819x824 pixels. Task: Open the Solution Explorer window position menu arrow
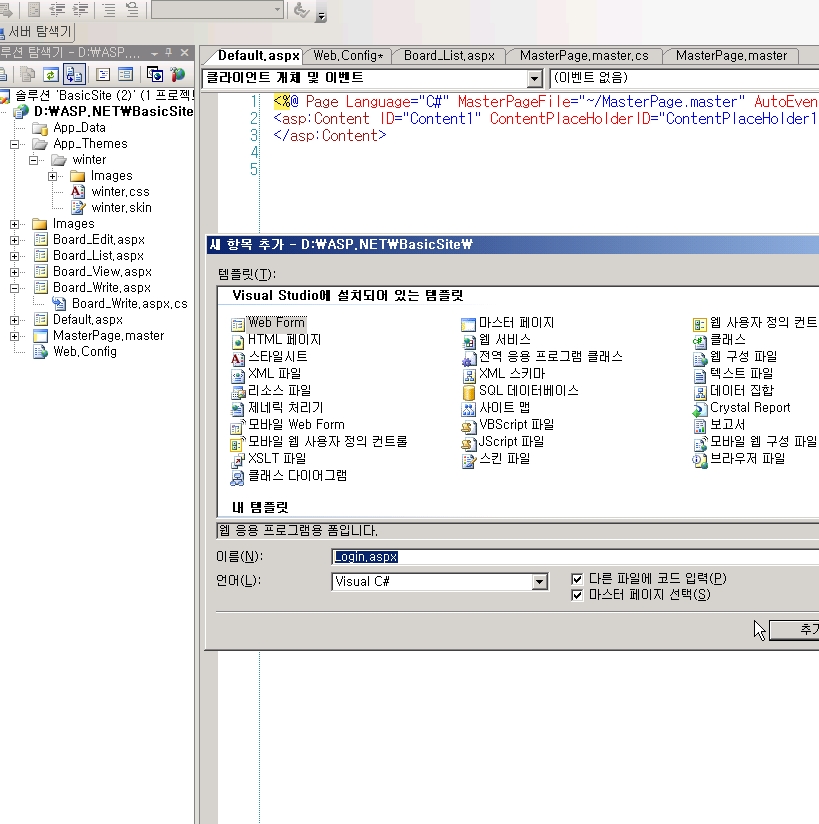point(155,53)
